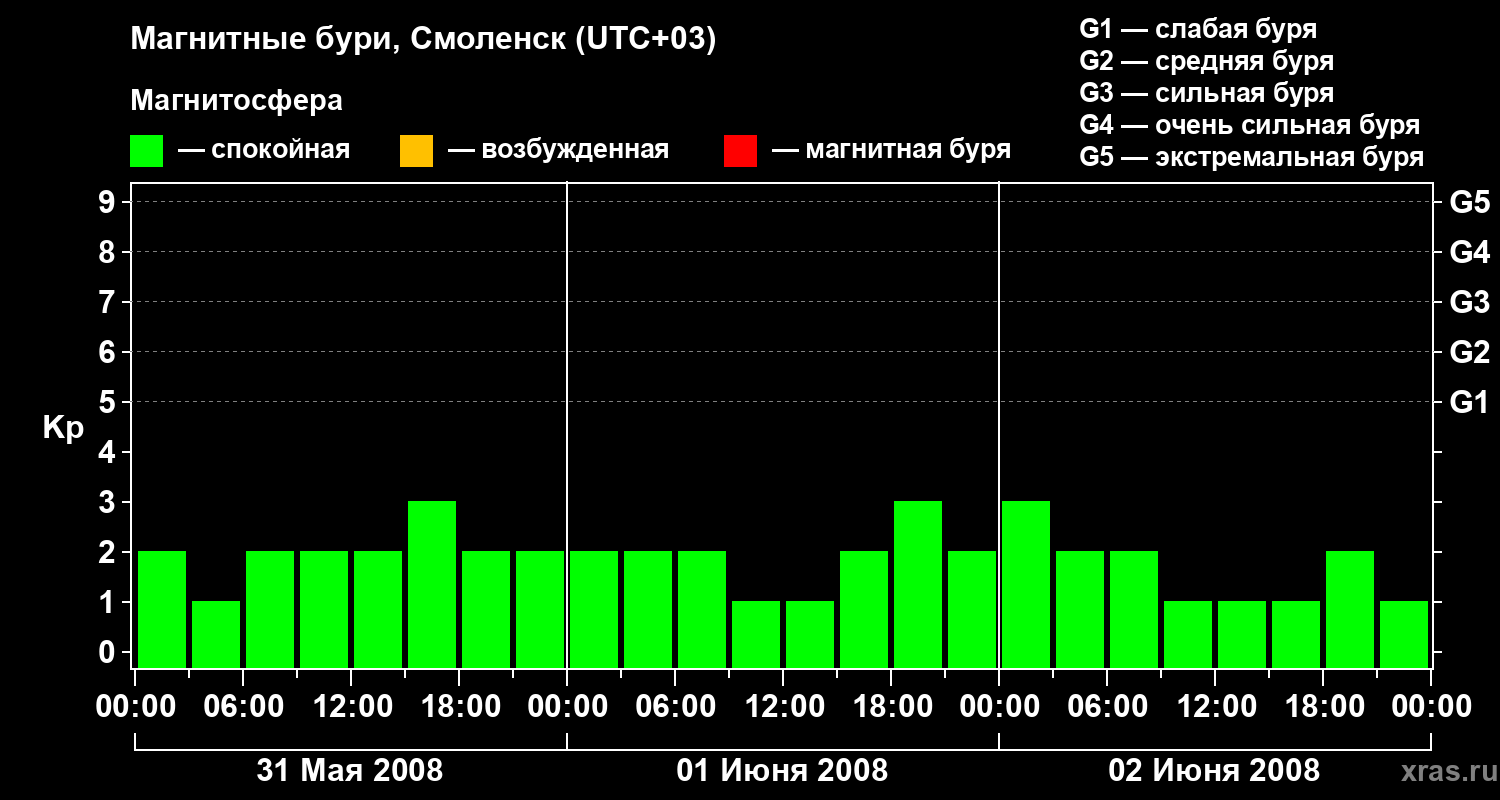Click the '01 Июня 2008' date label
Viewport: 1500px width, 800px height.
click(782, 771)
